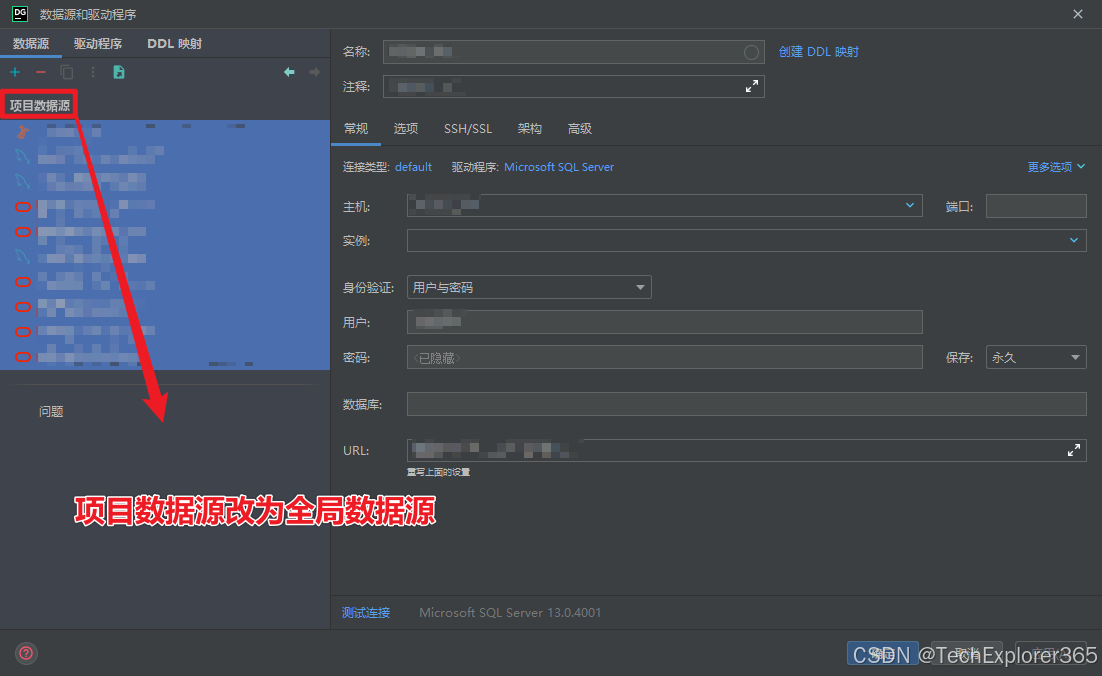The width and height of the screenshot is (1102, 676).
Task: Duplicate the selected data source
Action: pos(67,72)
